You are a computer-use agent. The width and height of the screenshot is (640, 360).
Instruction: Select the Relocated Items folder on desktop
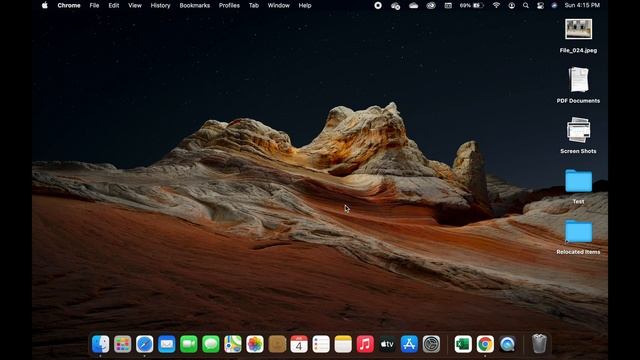coord(578,231)
